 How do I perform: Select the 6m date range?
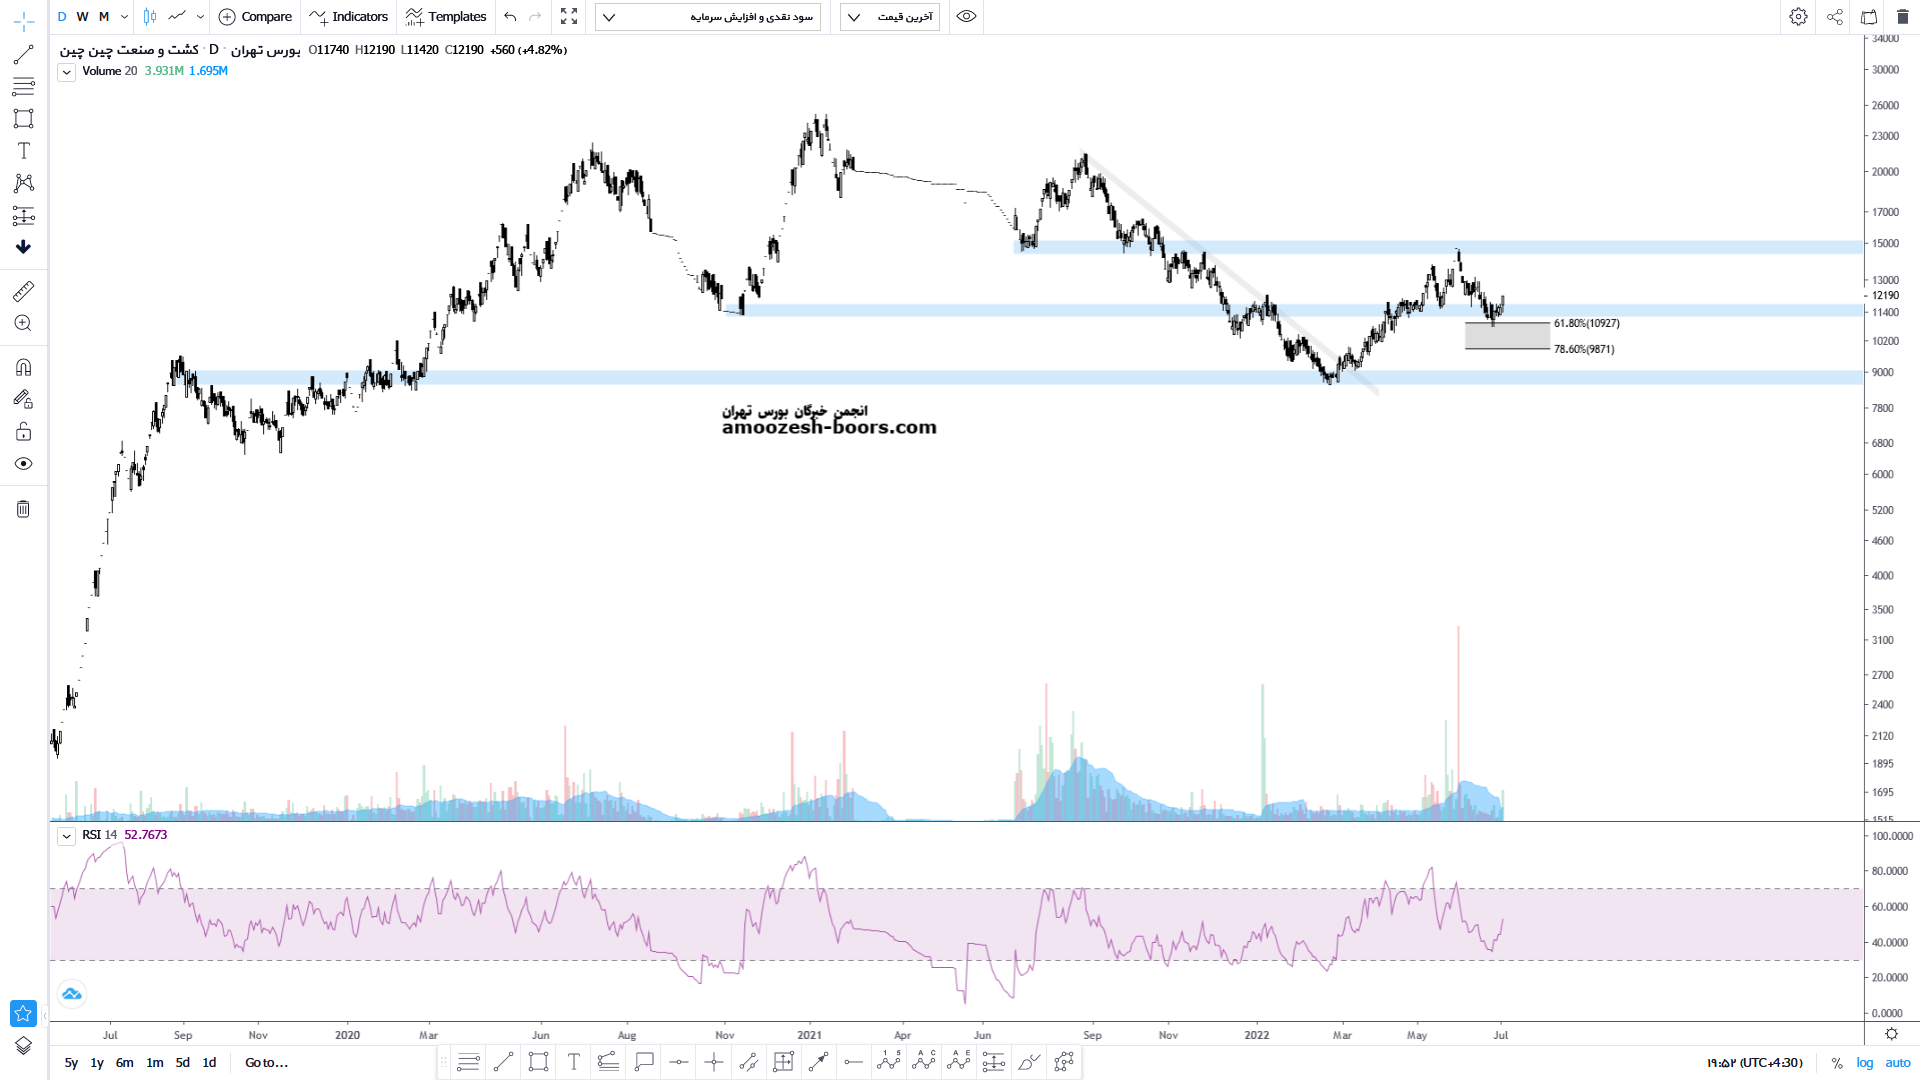(x=124, y=1063)
